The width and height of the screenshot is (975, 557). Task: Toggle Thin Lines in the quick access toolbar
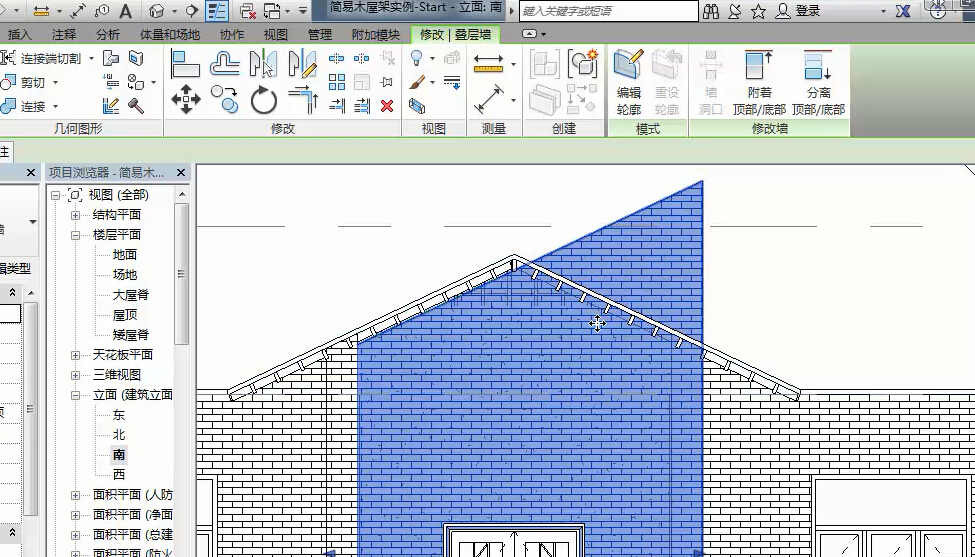[217, 11]
